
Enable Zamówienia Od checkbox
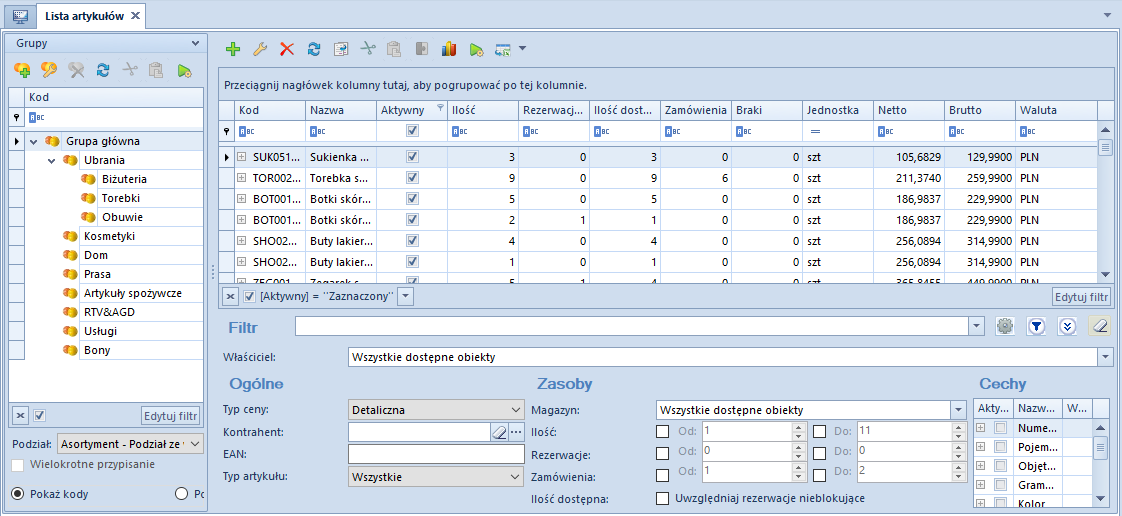coord(663,475)
